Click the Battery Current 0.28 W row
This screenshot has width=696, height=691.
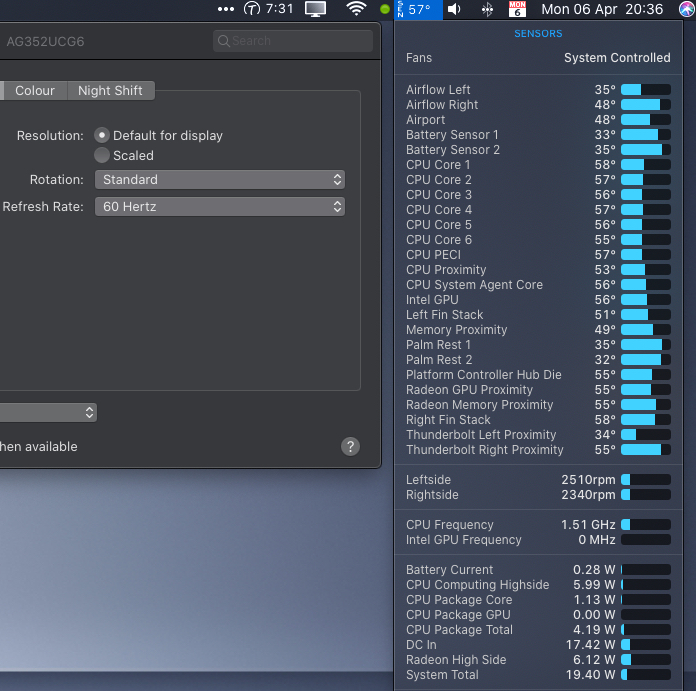(538, 570)
